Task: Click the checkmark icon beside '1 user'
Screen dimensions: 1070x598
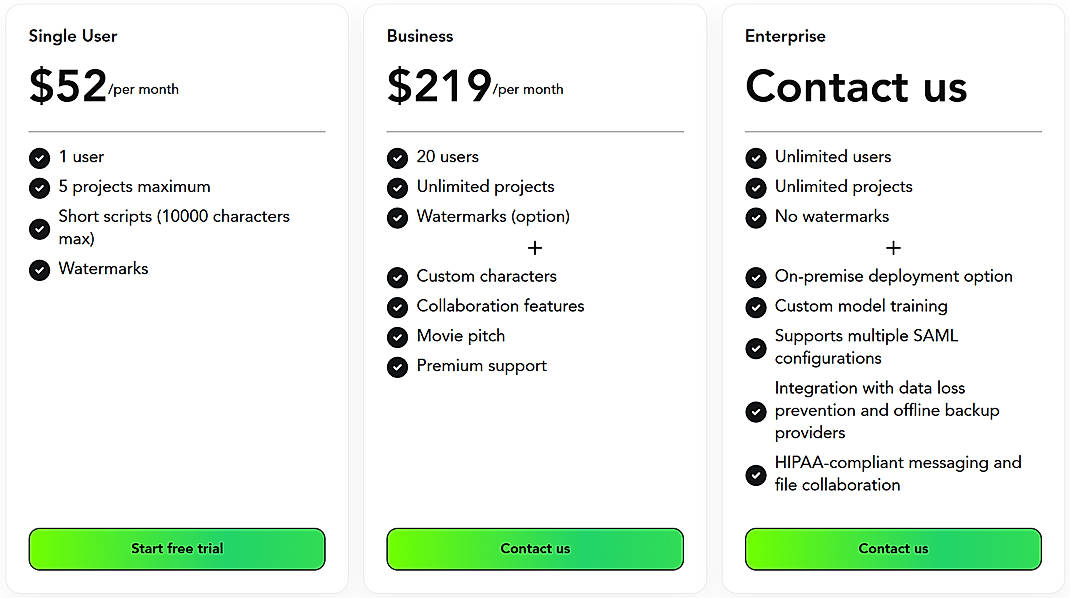Action: 39,157
